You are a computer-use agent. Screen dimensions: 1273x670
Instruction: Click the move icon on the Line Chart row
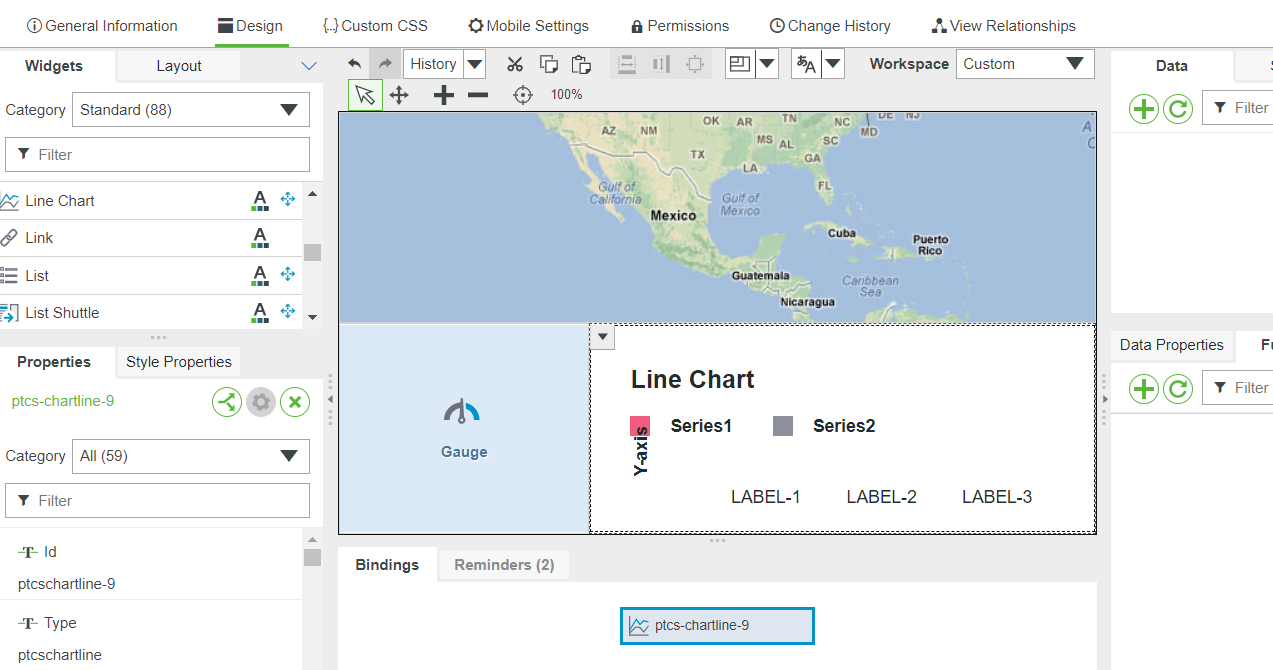pos(288,200)
